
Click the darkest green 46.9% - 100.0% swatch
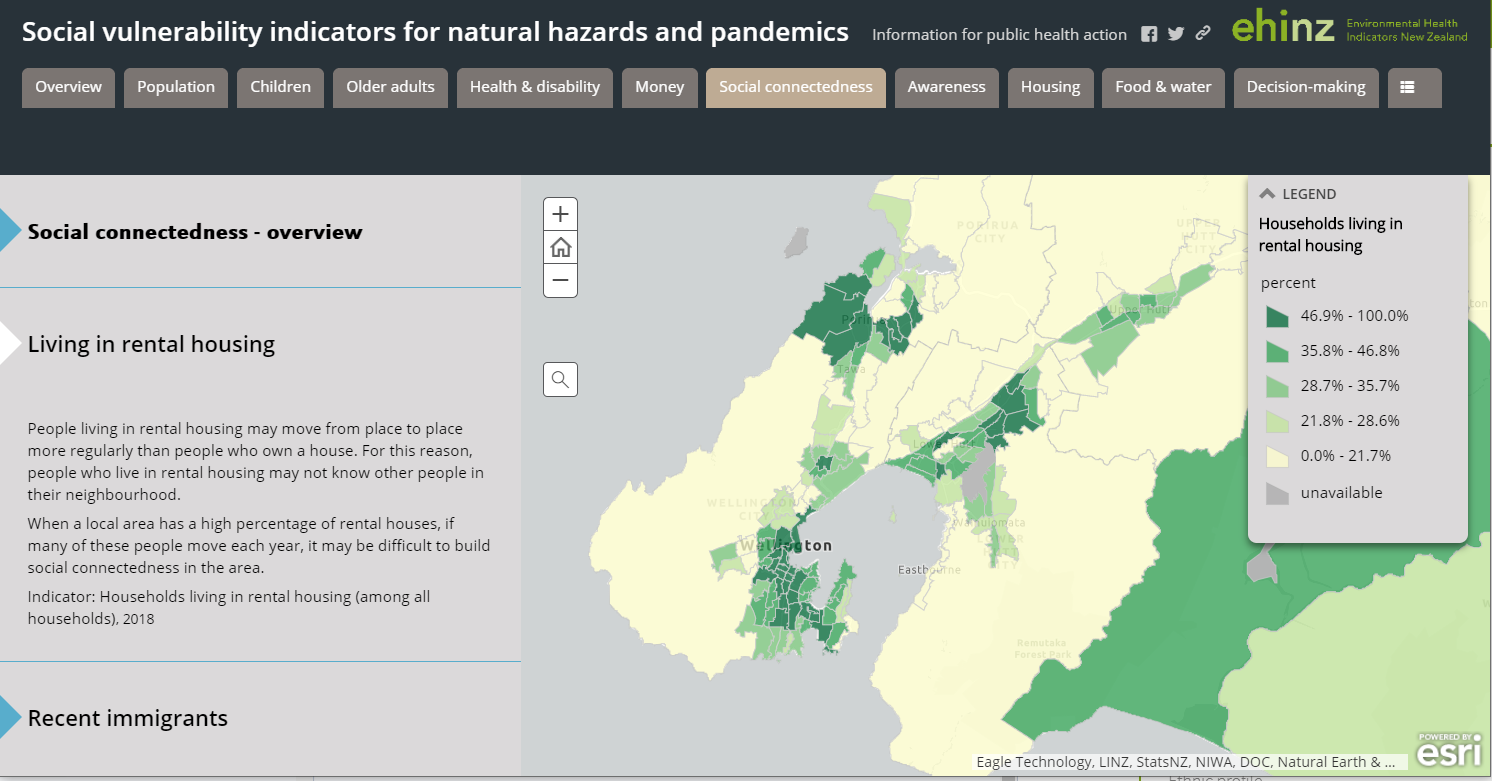[x=1277, y=316]
